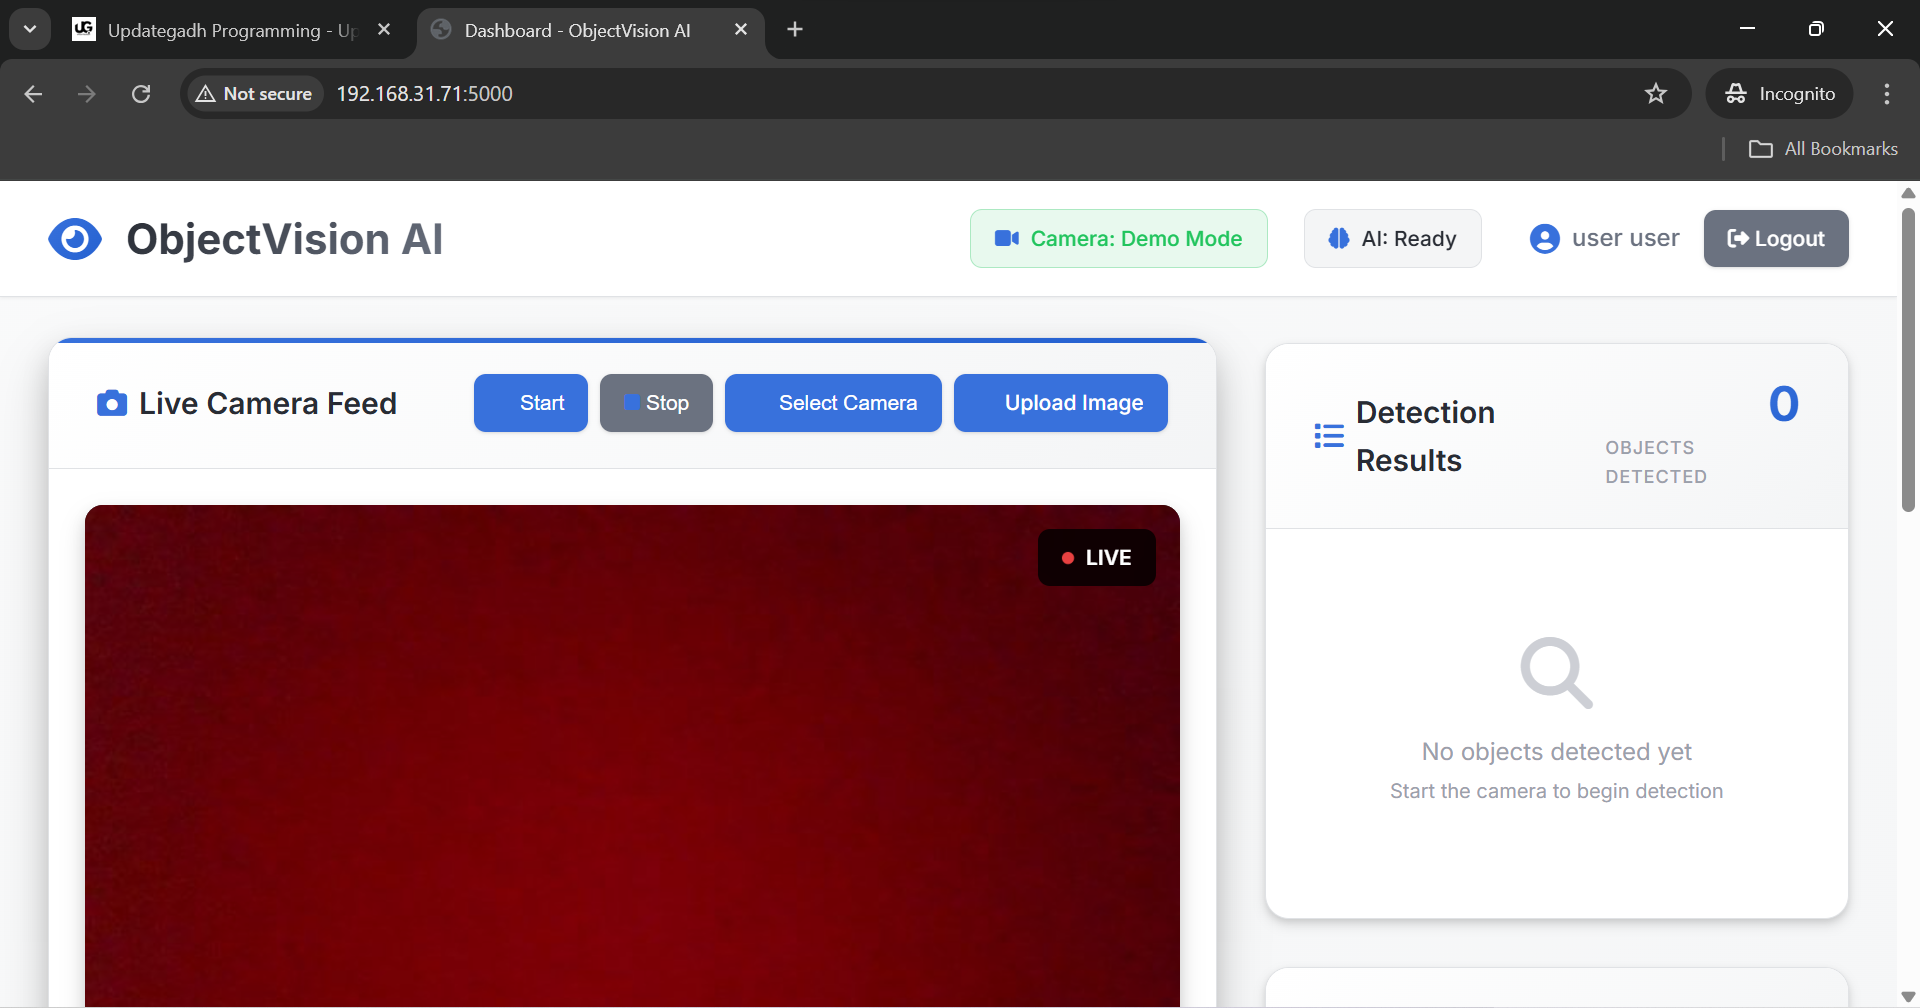Image resolution: width=1920 pixels, height=1008 pixels.
Task: Click the AI: Ready status badge
Action: [1393, 238]
